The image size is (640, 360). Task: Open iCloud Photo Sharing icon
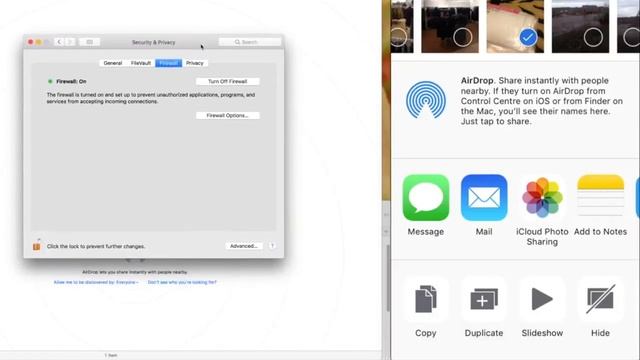(x=542, y=198)
